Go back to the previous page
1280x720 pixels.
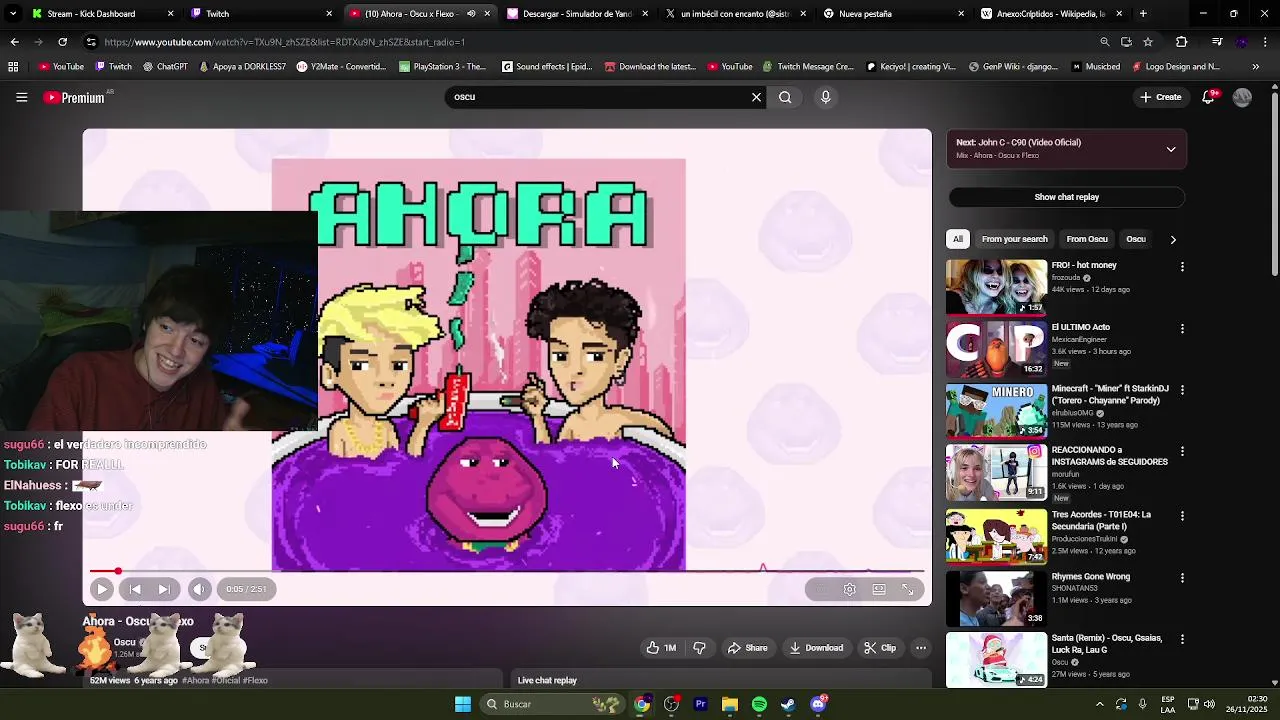pos(14,42)
